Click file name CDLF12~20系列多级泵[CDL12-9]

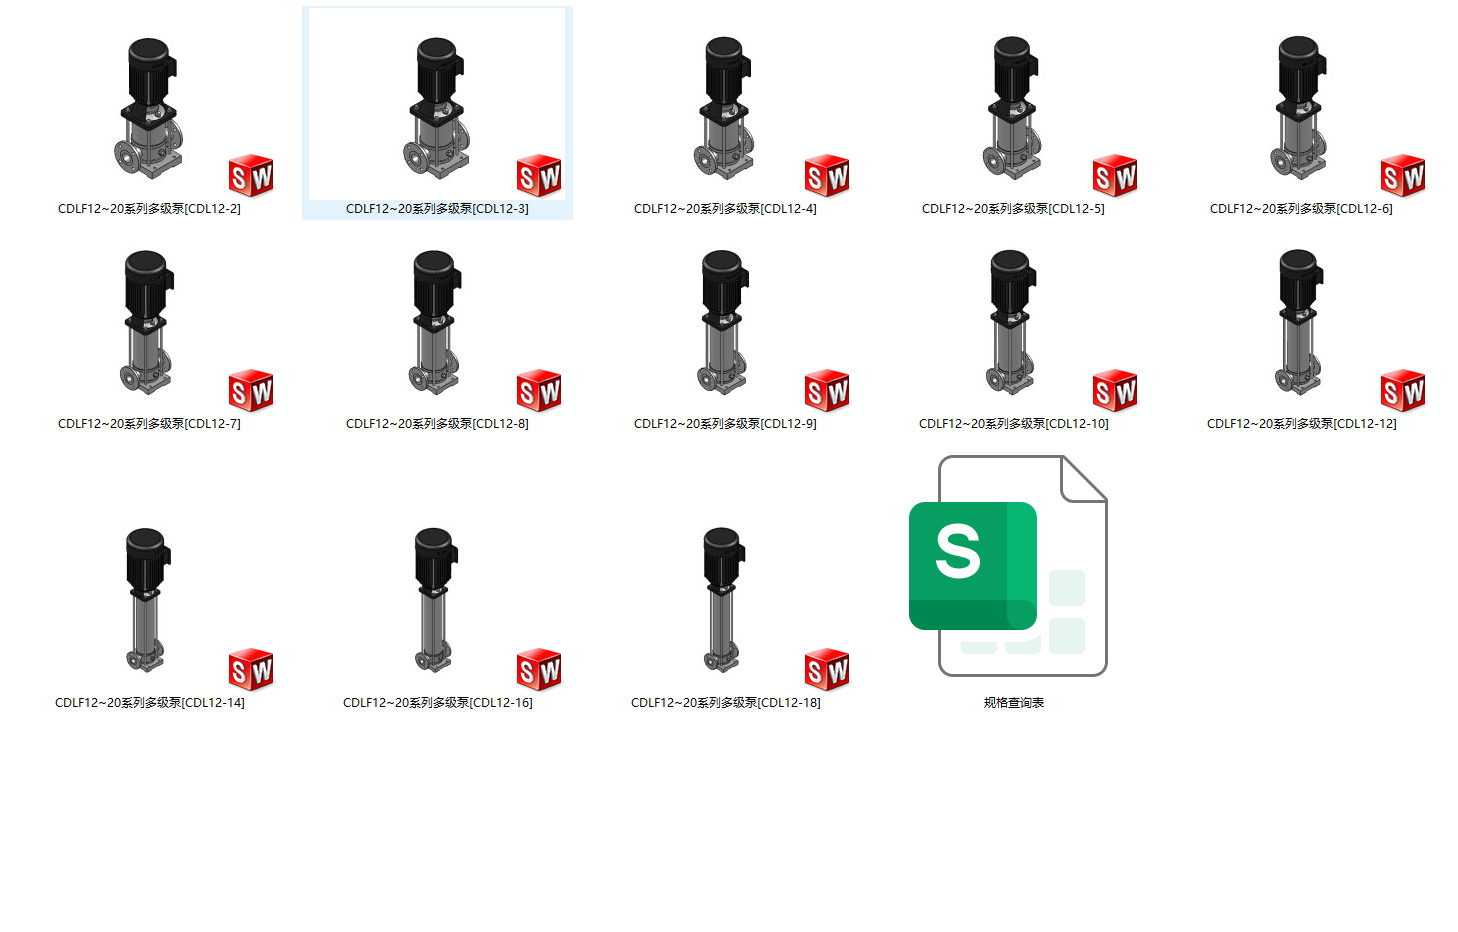coord(725,424)
